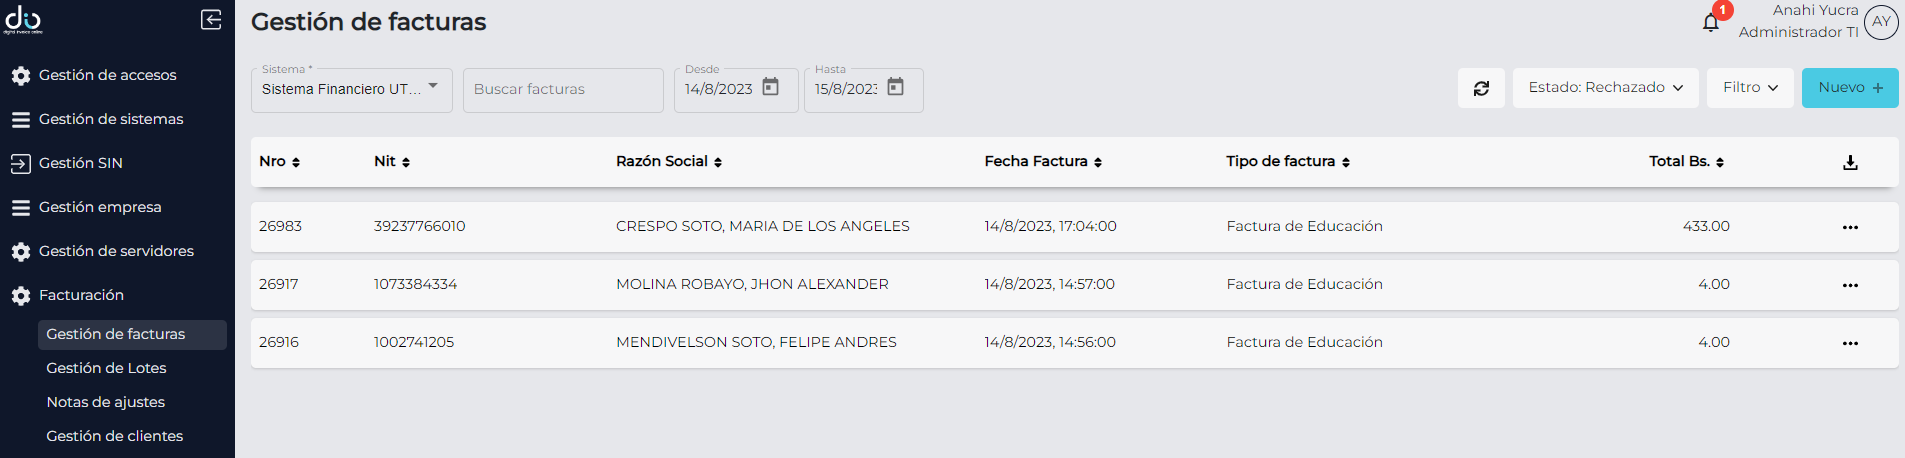Open the three-dot menu for invoice 26916
The height and width of the screenshot is (458, 1905).
point(1850,343)
